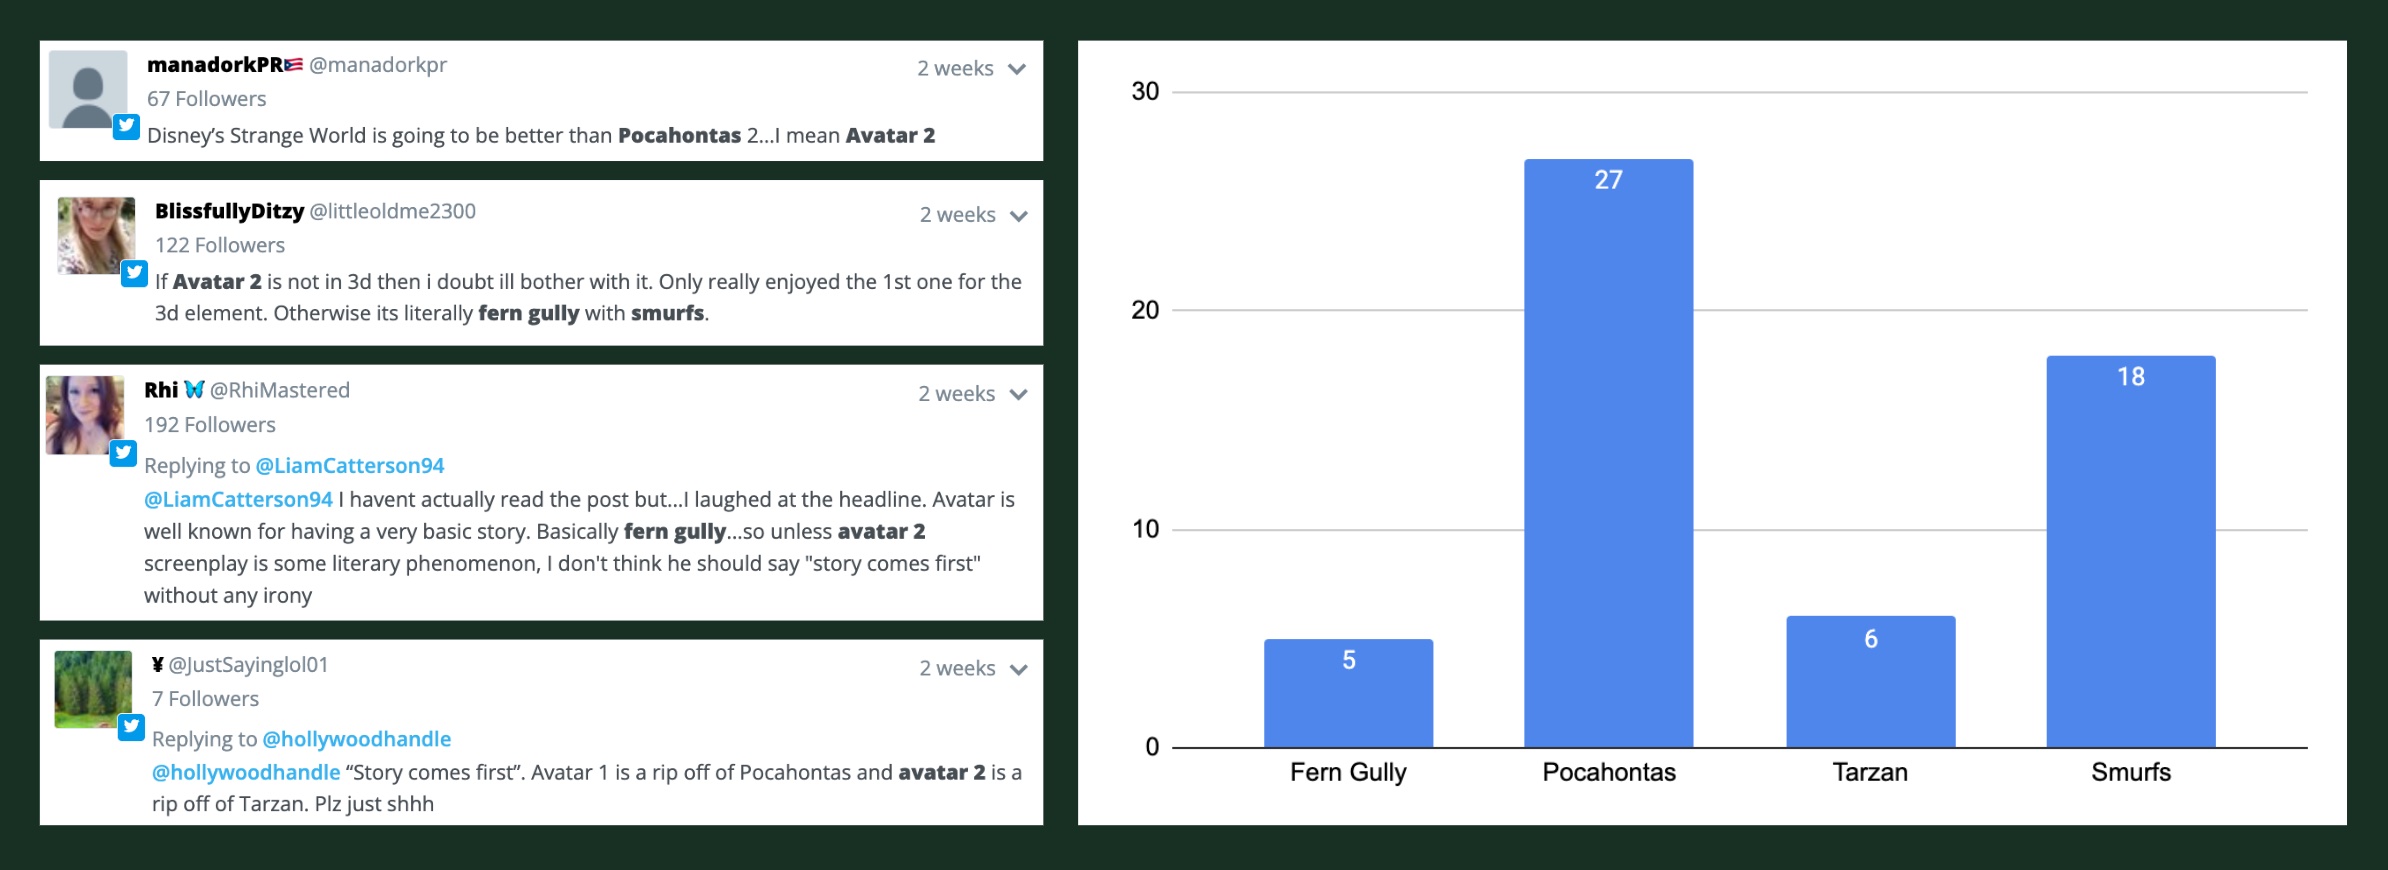Open BlissfullyDitzy's profile photo
The image size is (2388, 870).
pyautogui.click(x=96, y=235)
